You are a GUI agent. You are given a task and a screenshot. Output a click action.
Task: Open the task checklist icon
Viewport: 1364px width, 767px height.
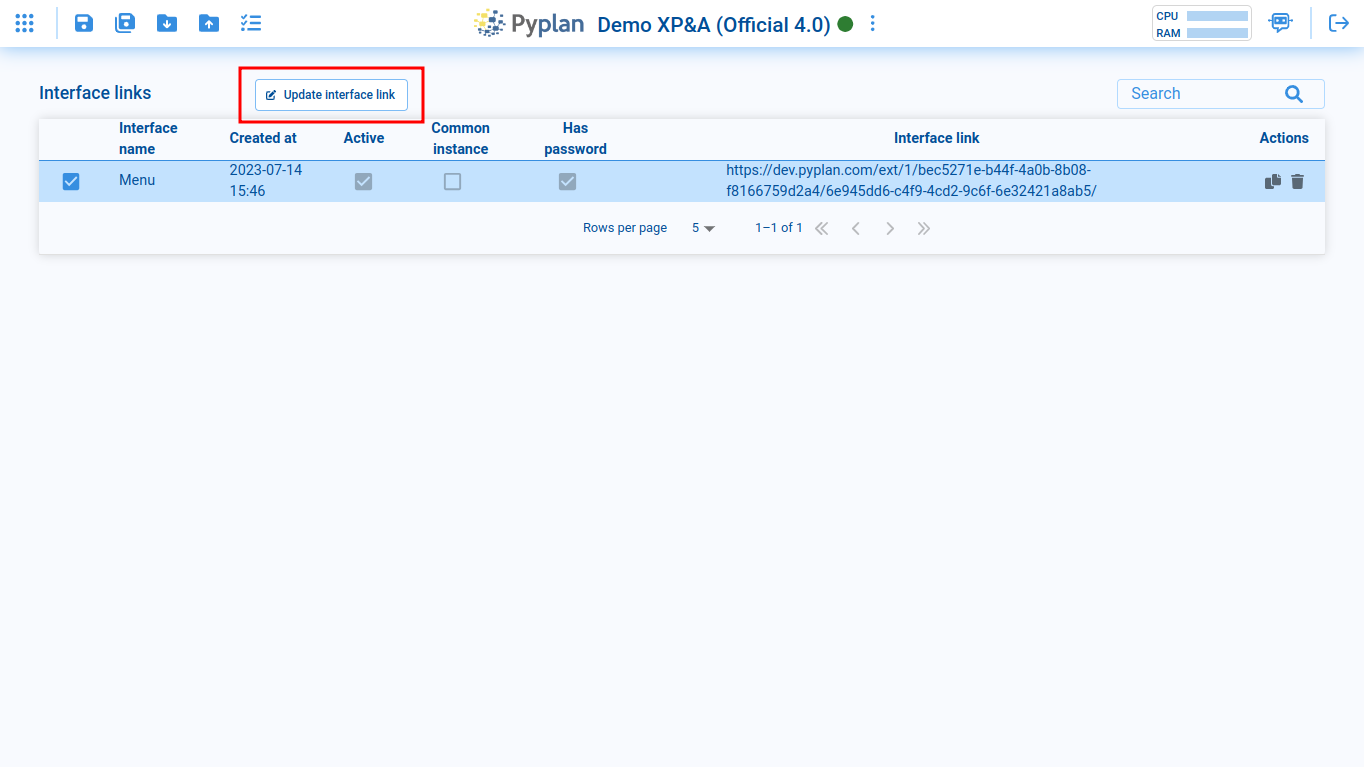tap(251, 23)
